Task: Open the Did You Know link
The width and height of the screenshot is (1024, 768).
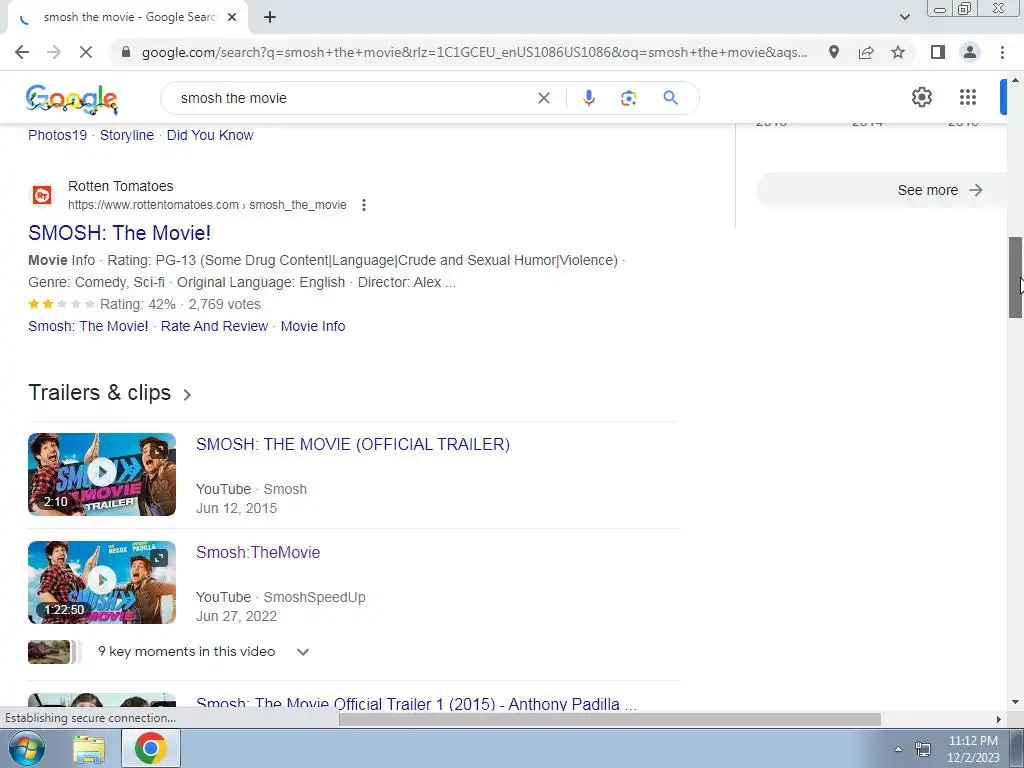Action: [x=210, y=135]
